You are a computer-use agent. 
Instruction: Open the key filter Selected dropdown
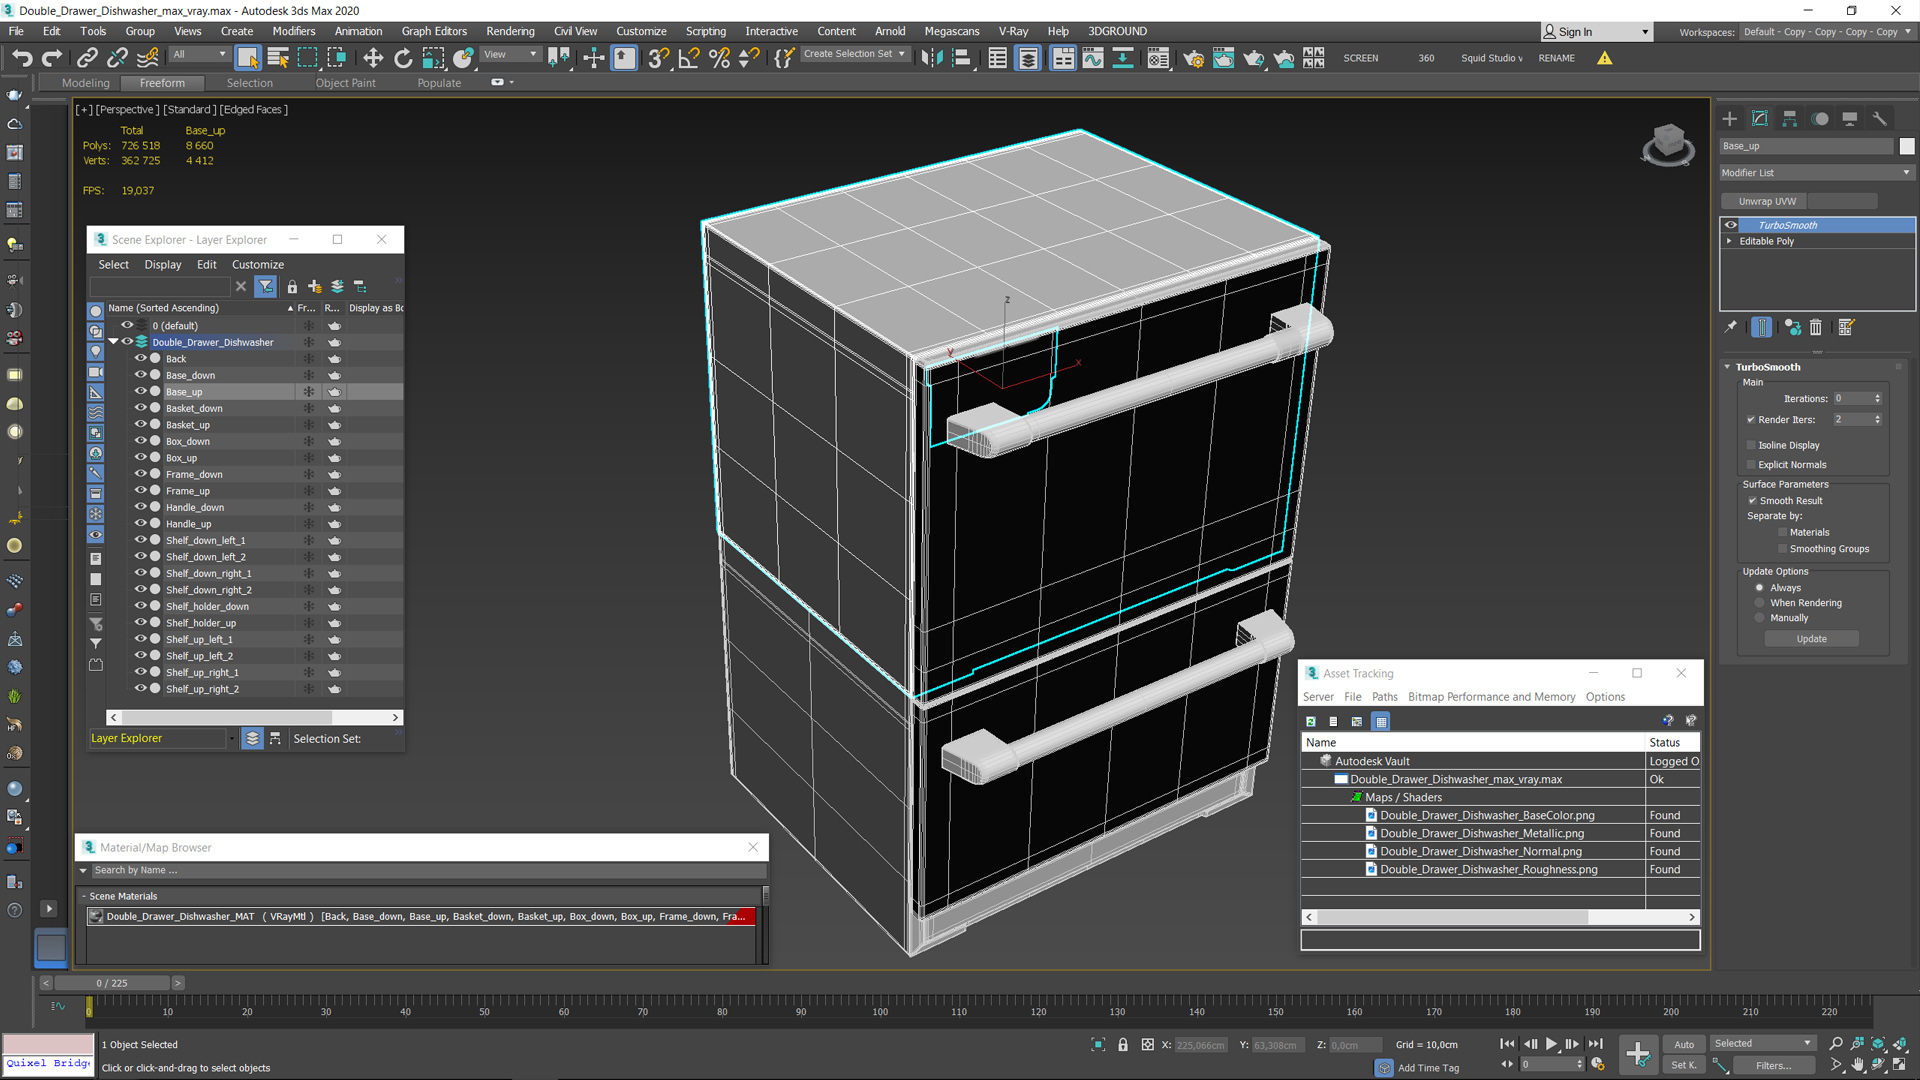click(1762, 1043)
